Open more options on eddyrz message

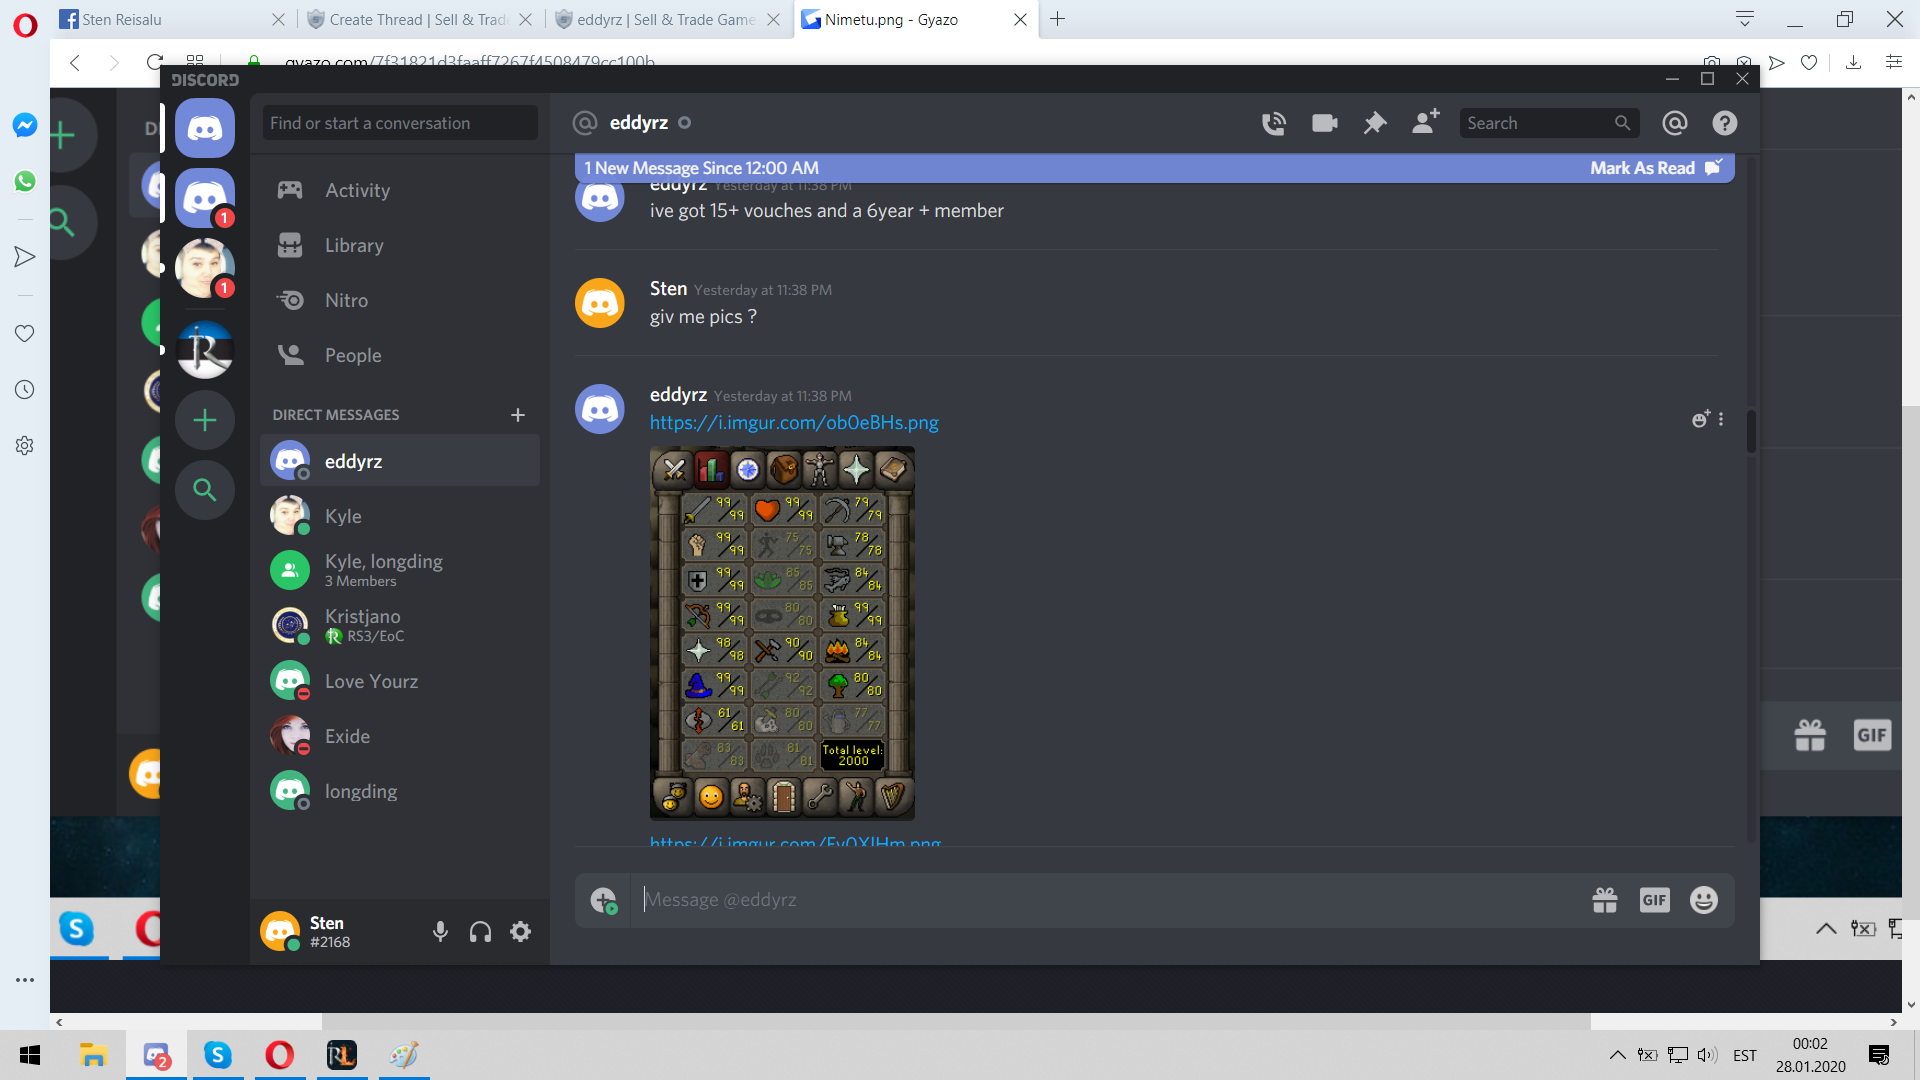click(x=1721, y=420)
